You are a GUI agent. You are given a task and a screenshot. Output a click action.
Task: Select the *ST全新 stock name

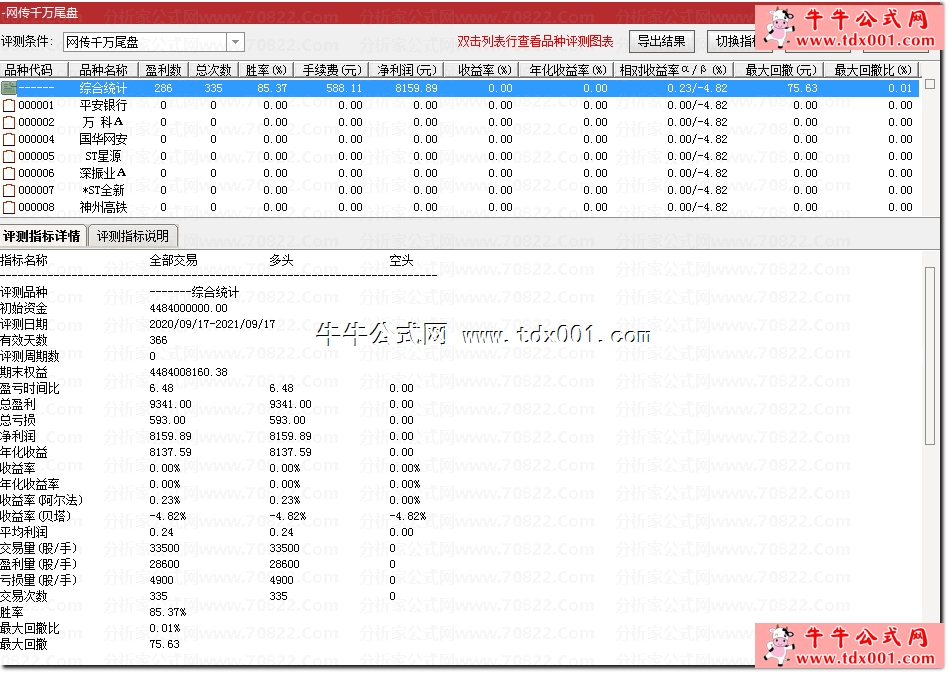(103, 190)
